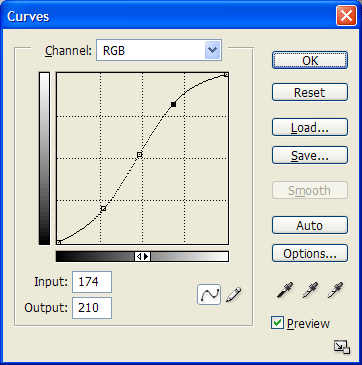Image resolution: width=362 pixels, height=365 pixels.
Task: Click the expand dialog icon at bottom right
Action: pyautogui.click(x=342, y=347)
